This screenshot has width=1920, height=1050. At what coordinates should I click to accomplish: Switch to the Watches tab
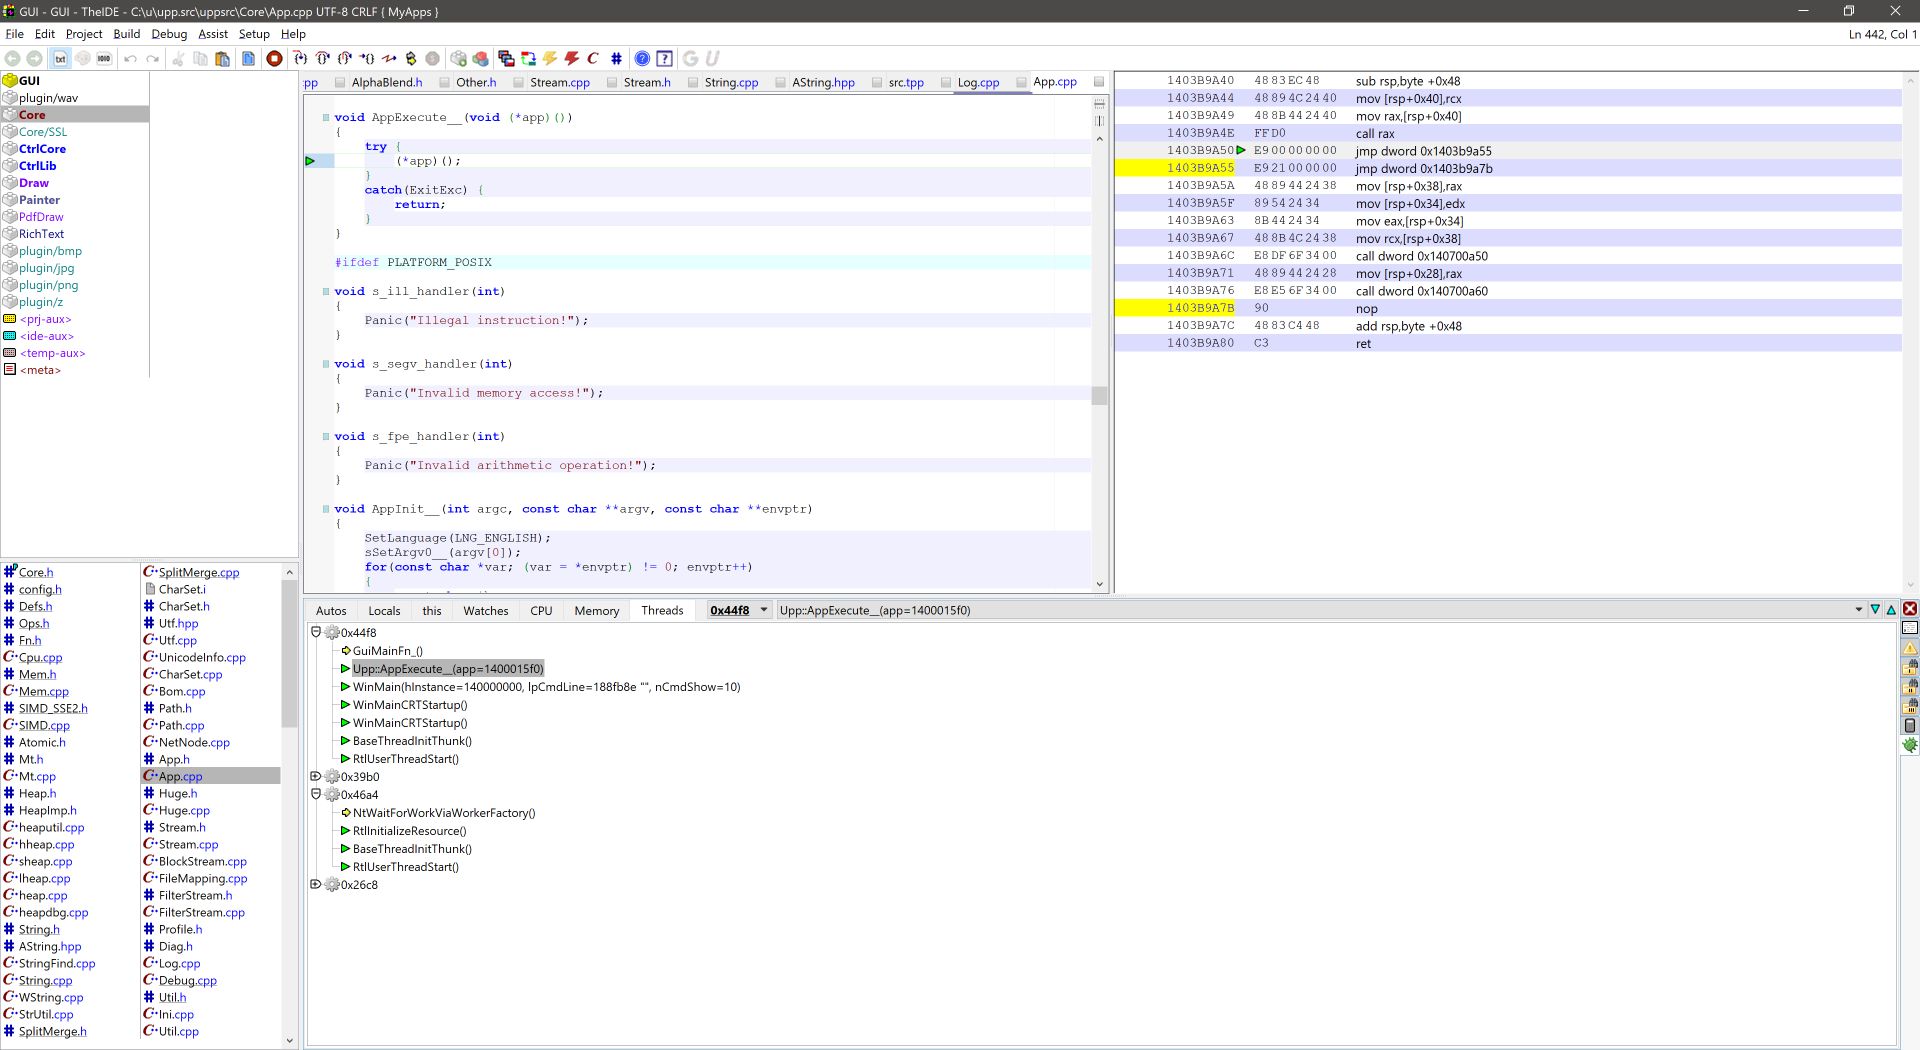(485, 611)
